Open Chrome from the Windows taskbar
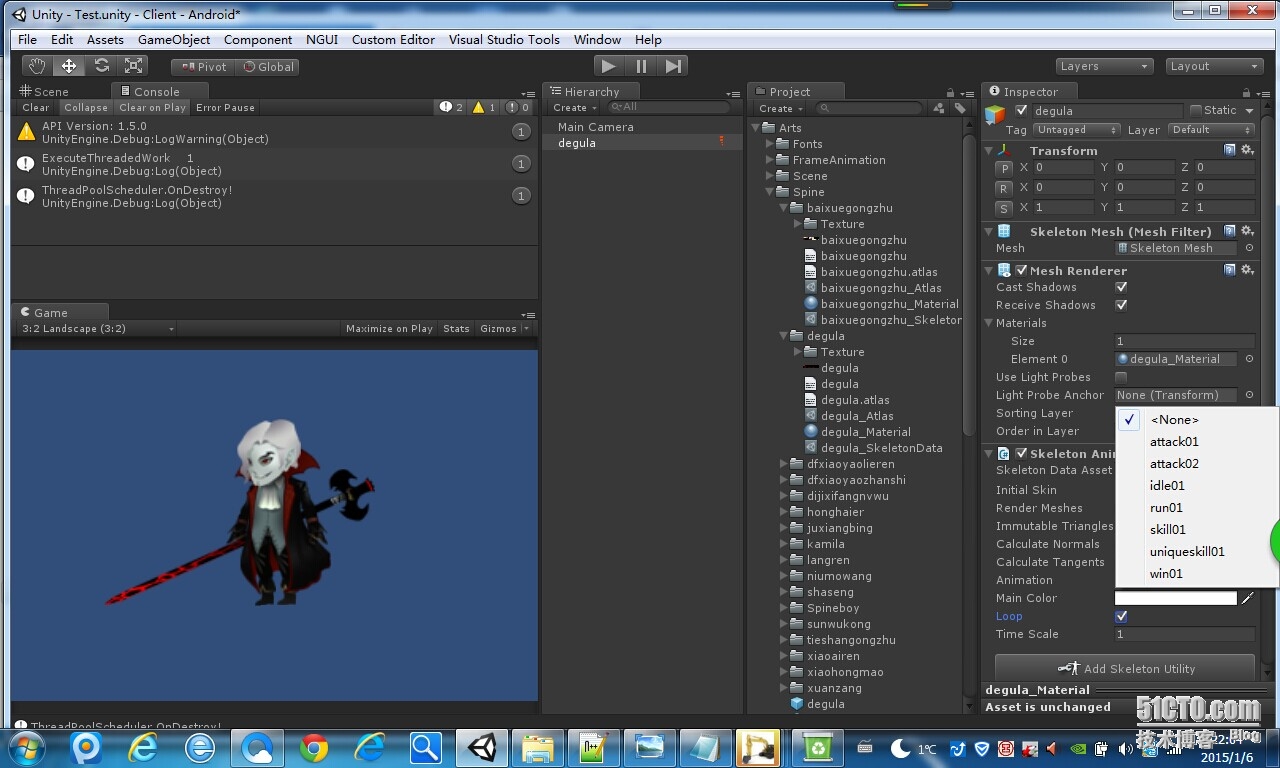 (x=314, y=747)
